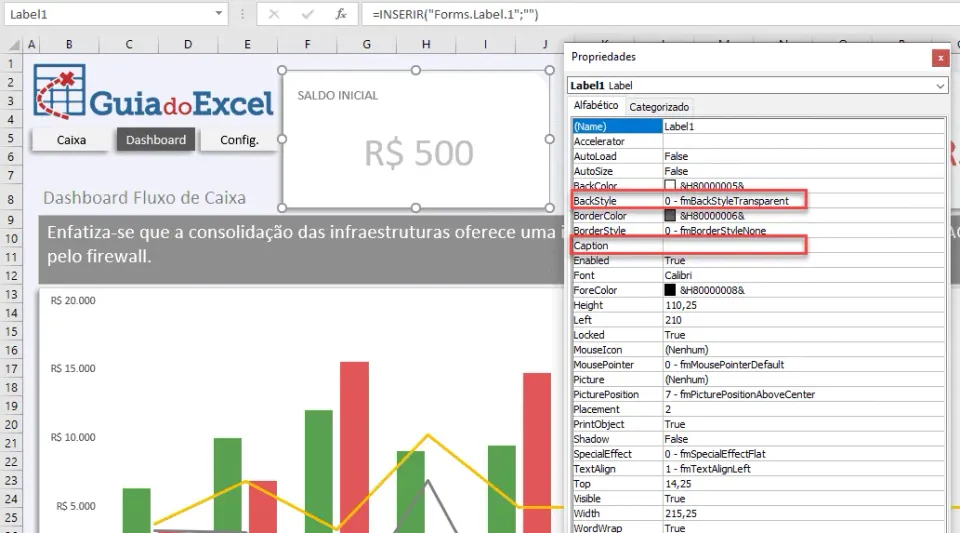Screen dimensions: 960x533
Task: Select the SpecialEffect property
Action: (758, 454)
